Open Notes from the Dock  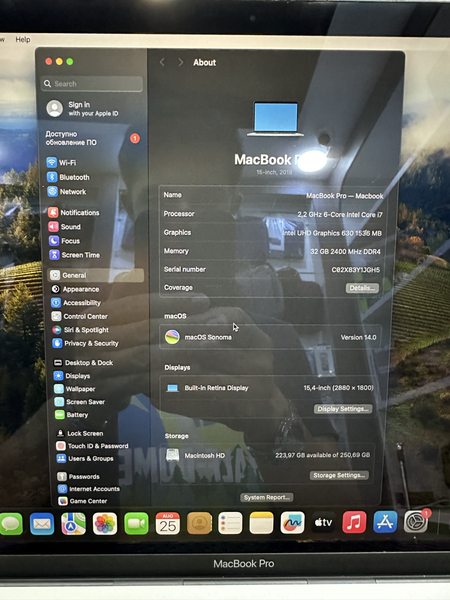(x=261, y=523)
